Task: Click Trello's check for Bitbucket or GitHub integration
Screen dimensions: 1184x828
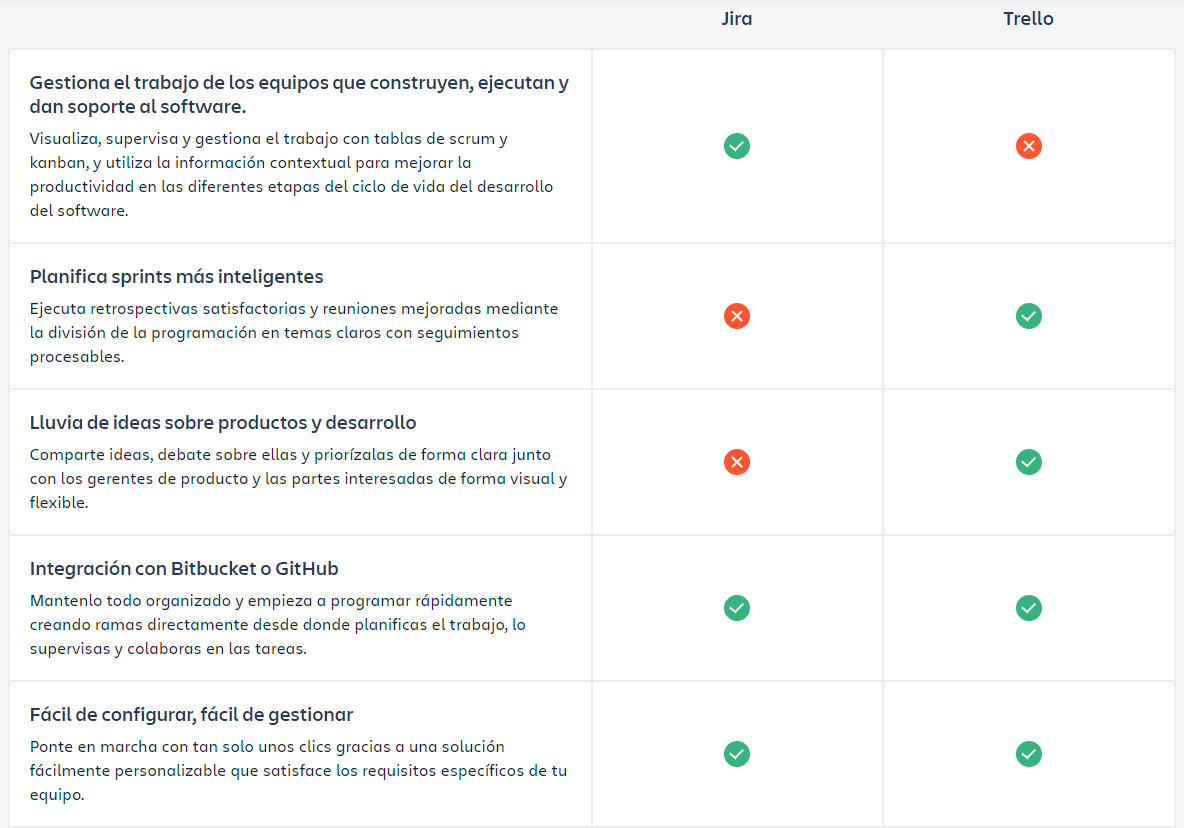Action: [1028, 608]
